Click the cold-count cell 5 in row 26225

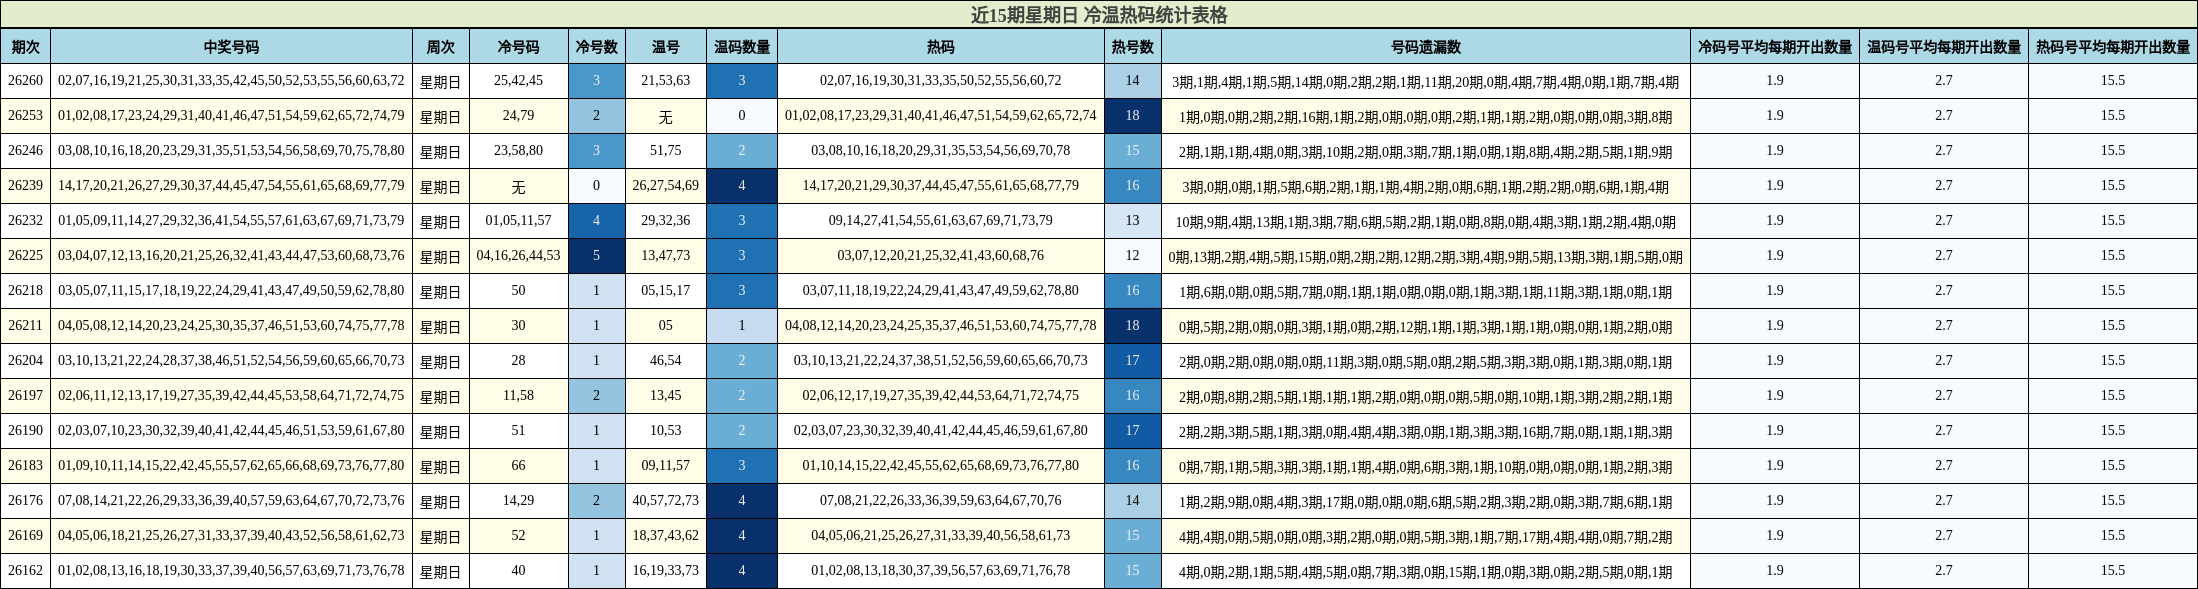coord(597,256)
